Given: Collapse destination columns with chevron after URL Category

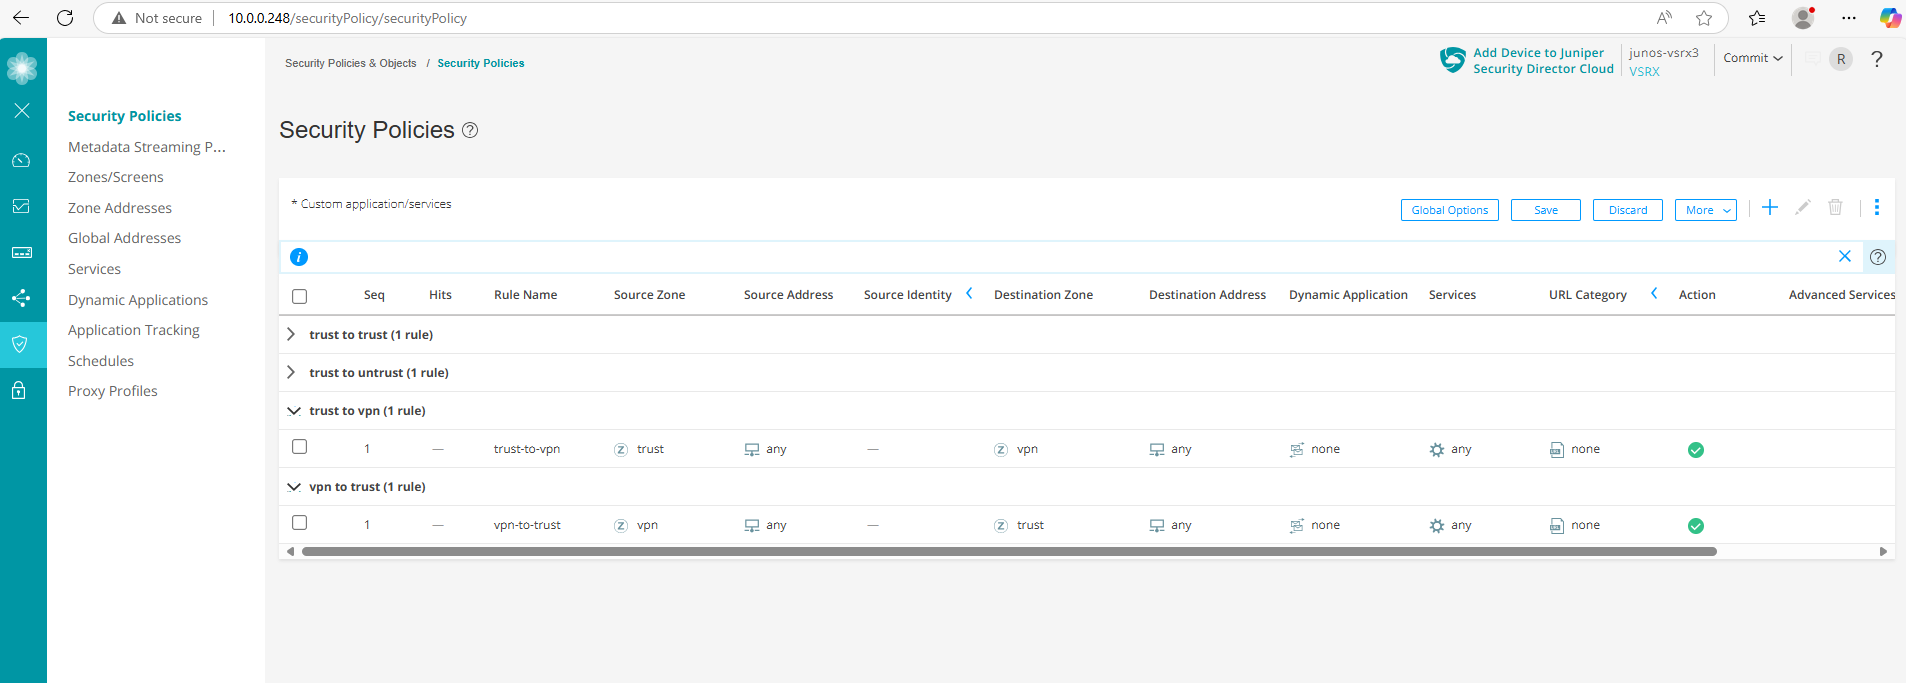Looking at the screenshot, I should (x=1654, y=293).
